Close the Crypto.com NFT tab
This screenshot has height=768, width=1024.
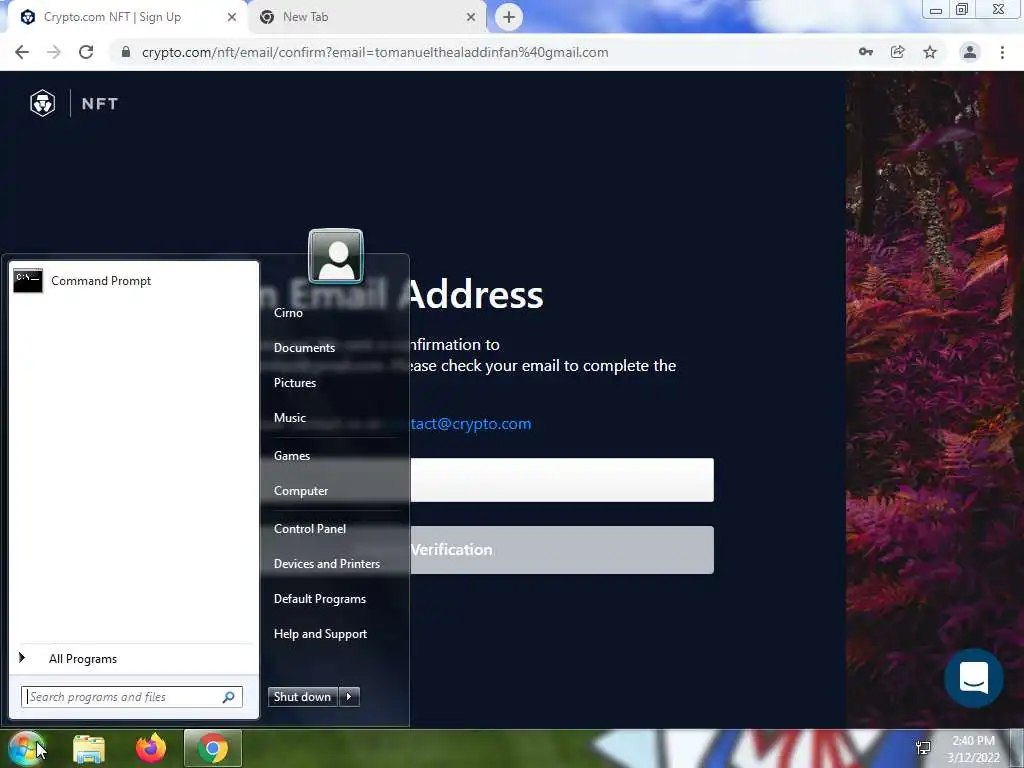tap(232, 17)
